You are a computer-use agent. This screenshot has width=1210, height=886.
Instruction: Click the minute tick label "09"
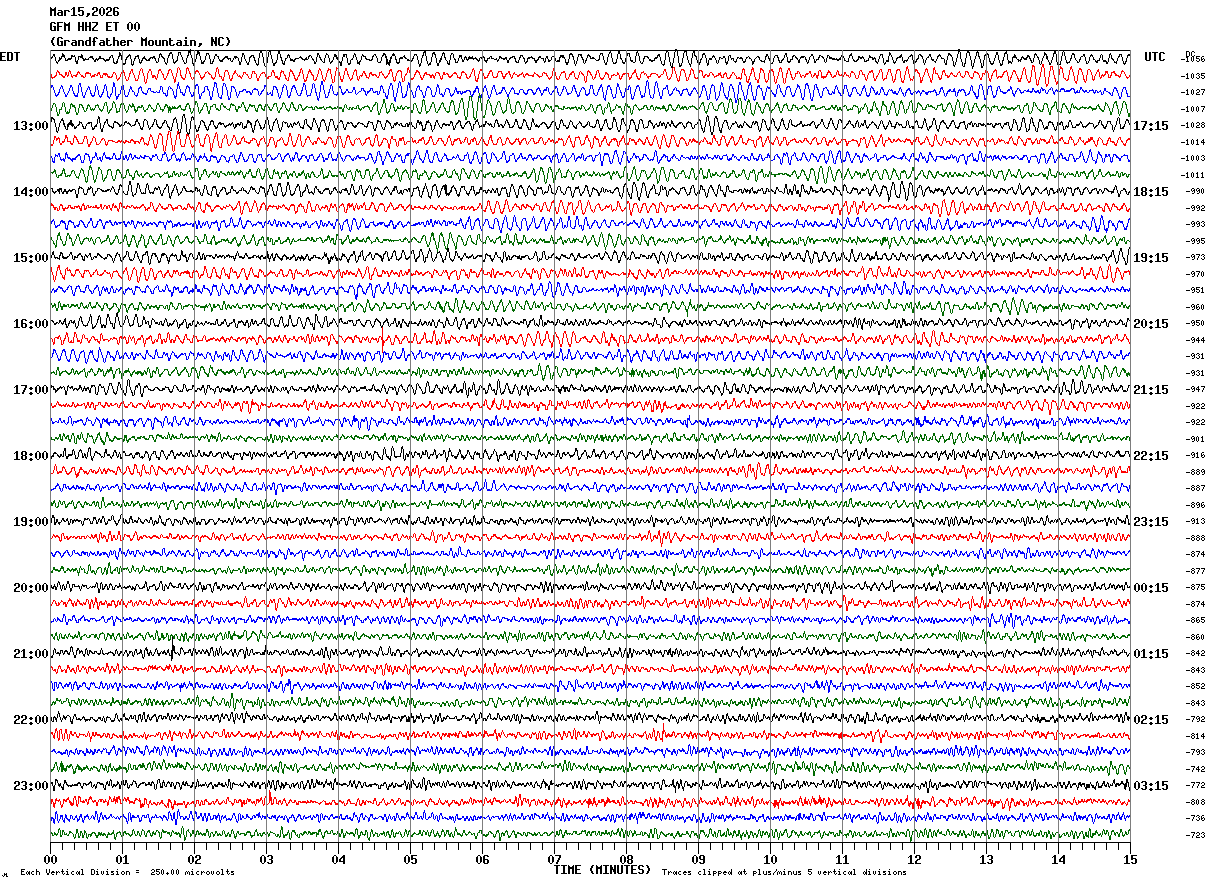698,859
